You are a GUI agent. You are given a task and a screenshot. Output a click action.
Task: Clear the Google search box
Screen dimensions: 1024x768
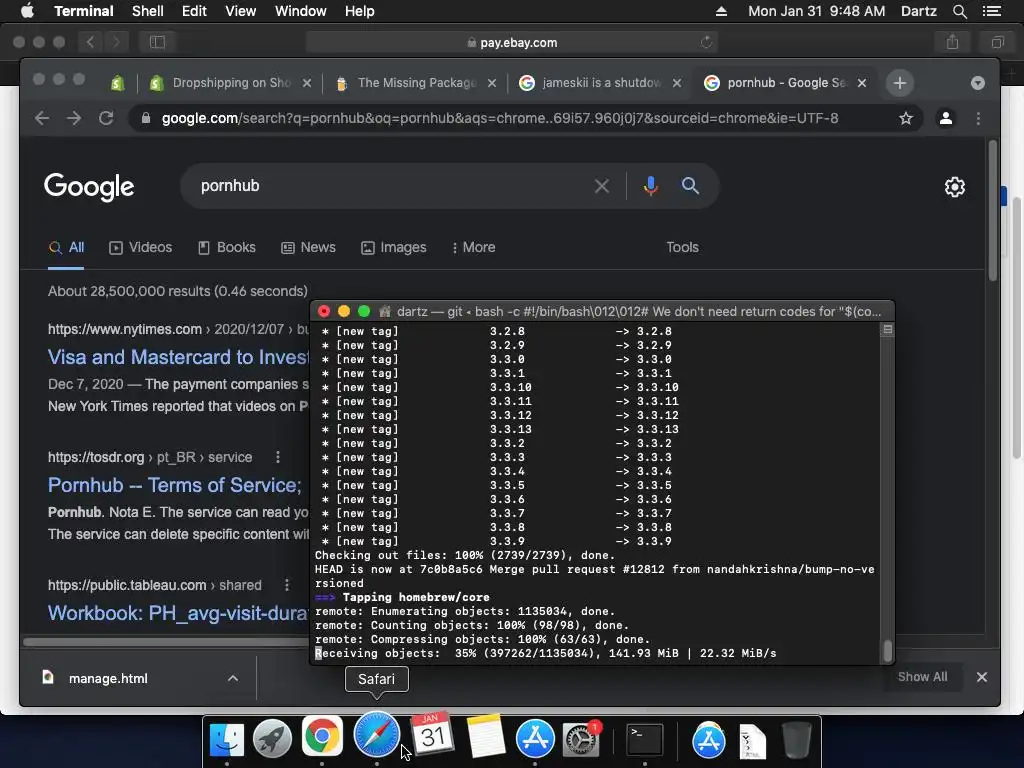point(601,186)
